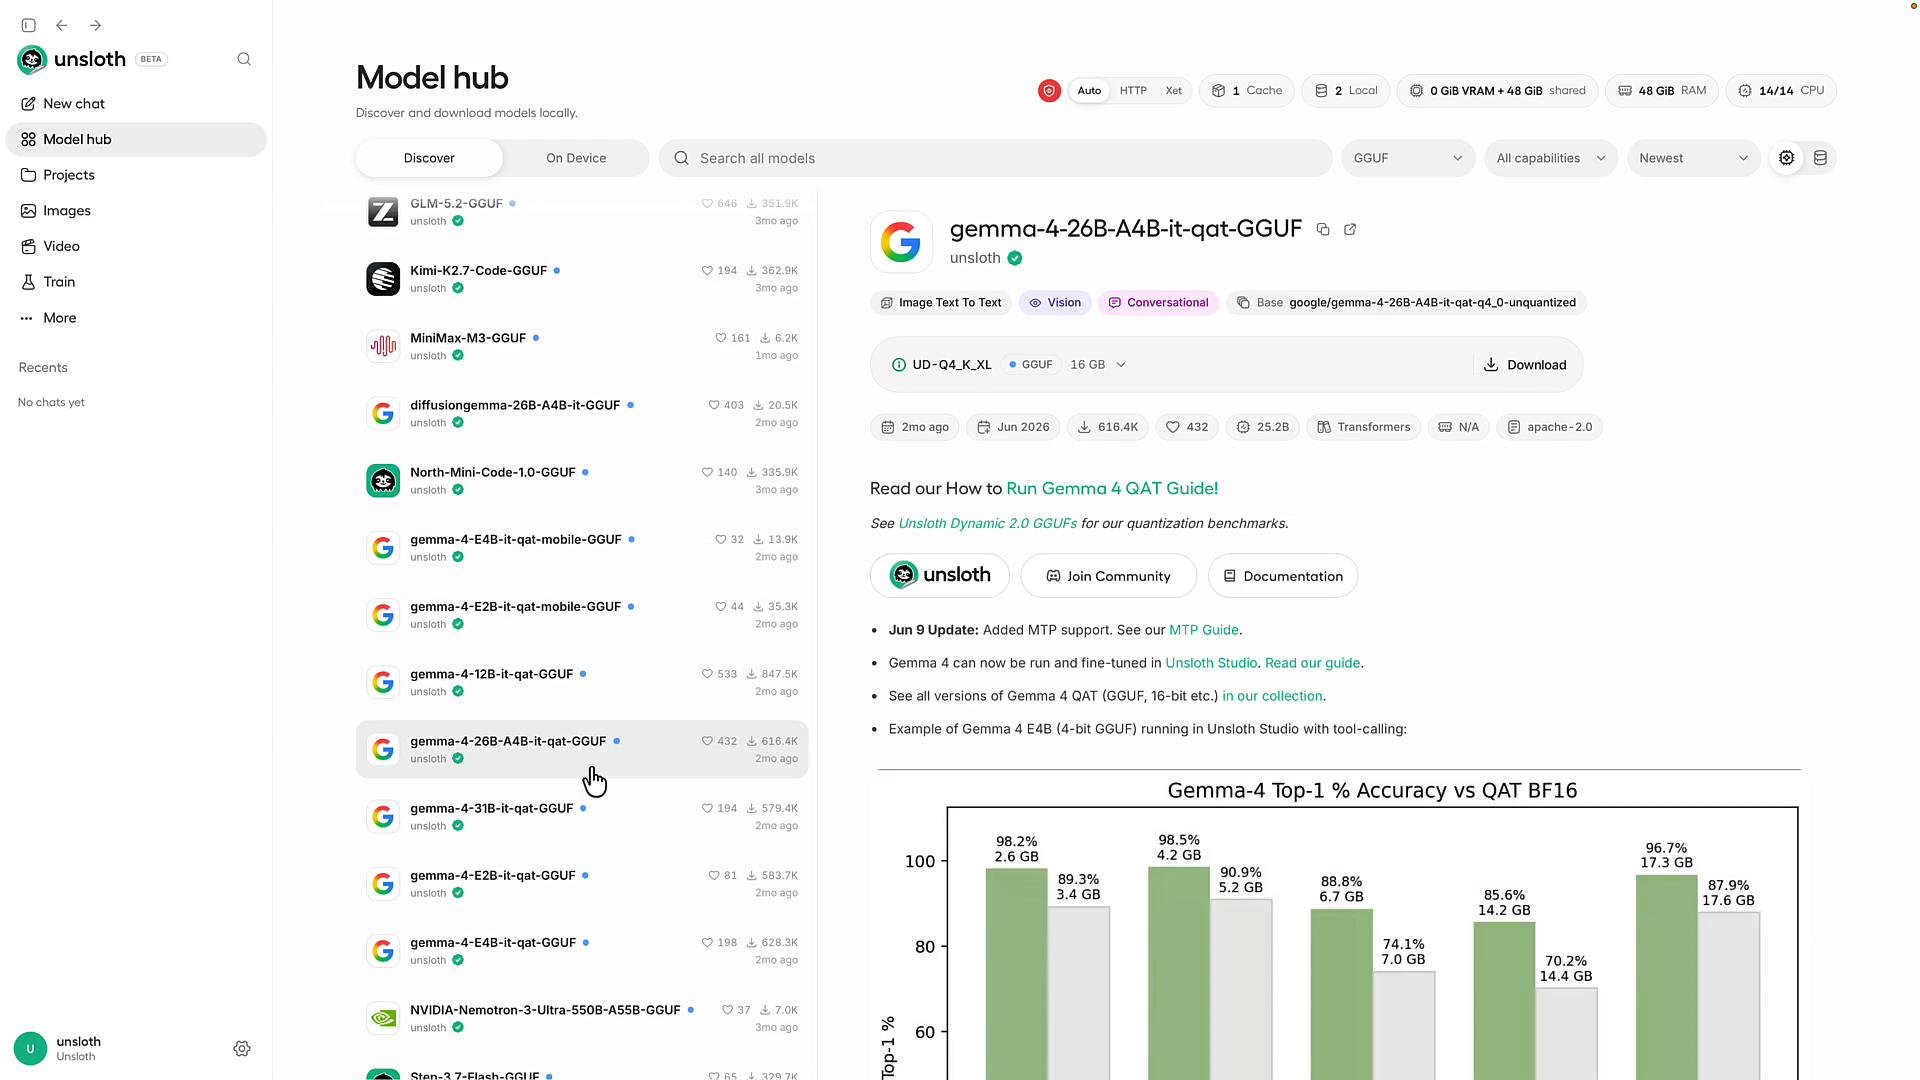1920x1080 pixels.
Task: Click the info icon beside UD-Q4_K_XL
Action: [x=898, y=365]
